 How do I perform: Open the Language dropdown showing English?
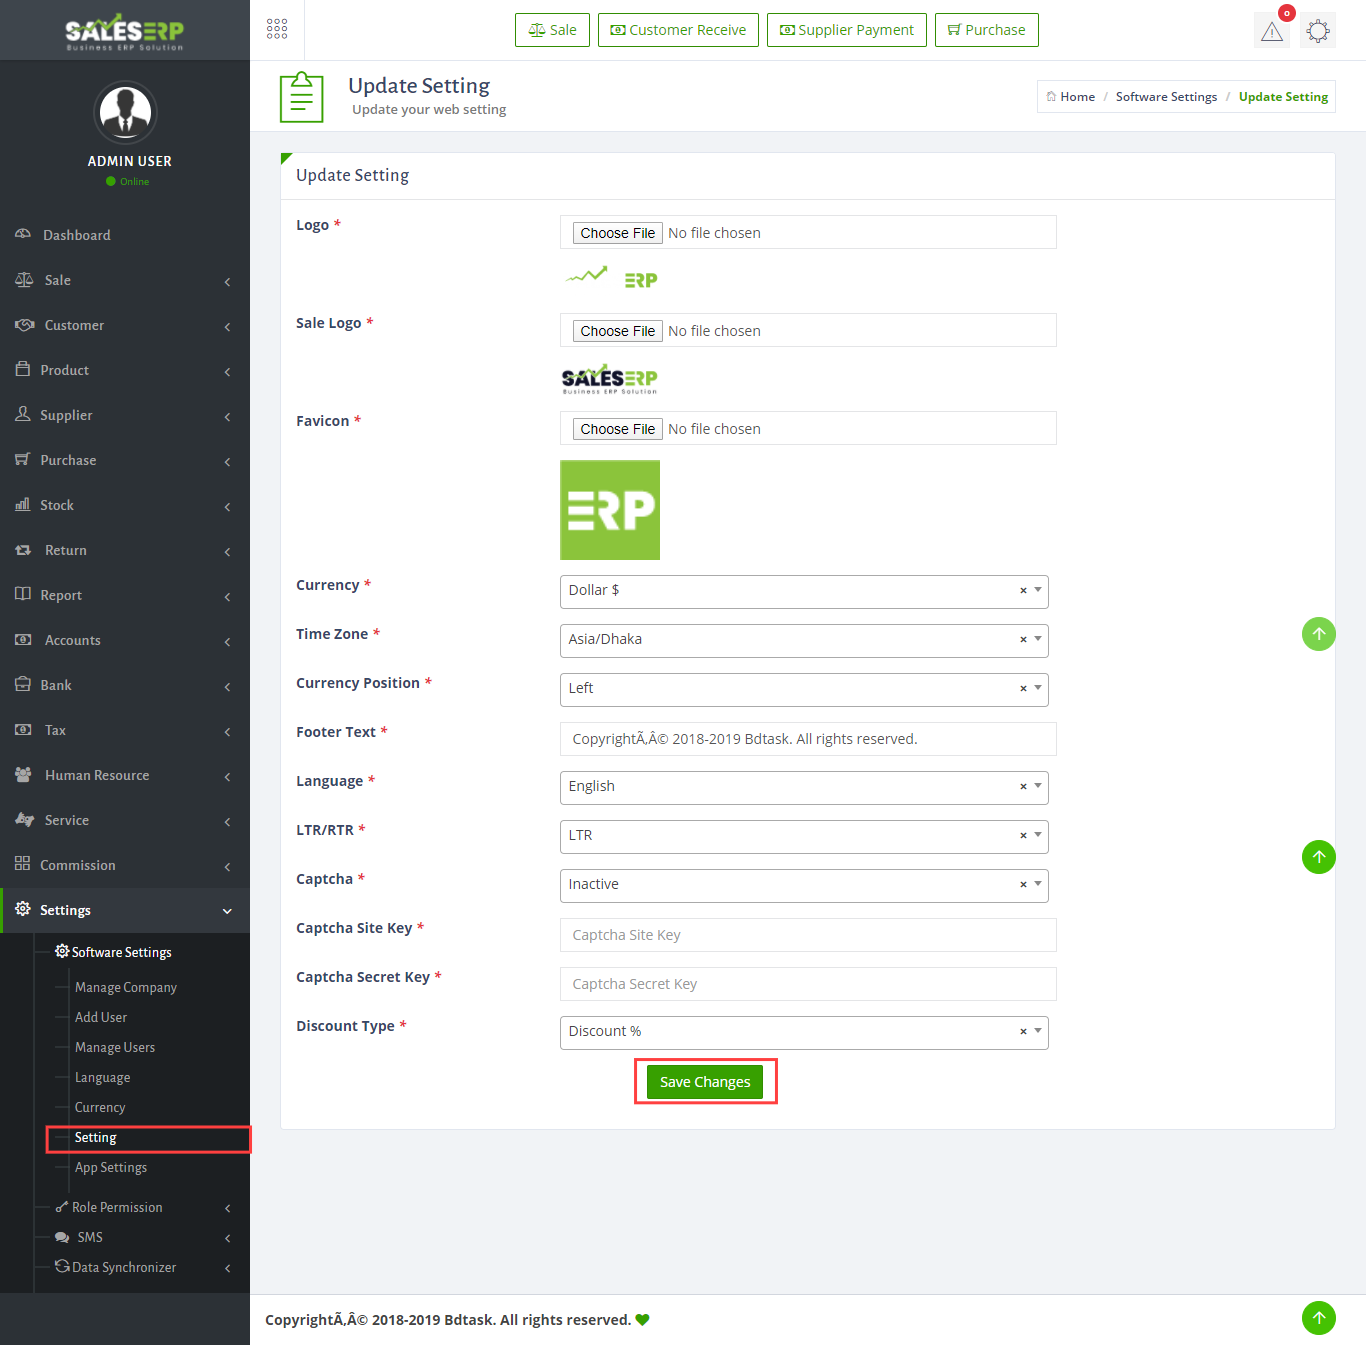pyautogui.click(x=803, y=787)
